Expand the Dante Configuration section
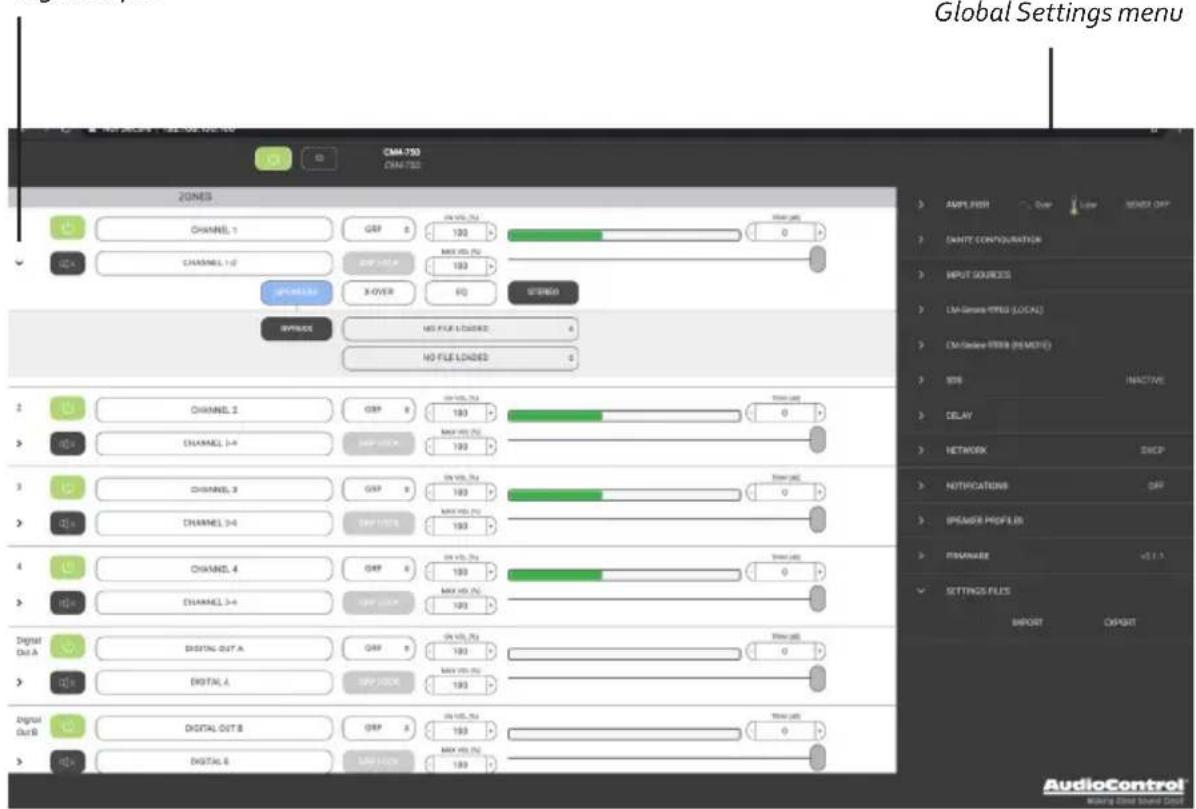1196x809 pixels. 921,239
